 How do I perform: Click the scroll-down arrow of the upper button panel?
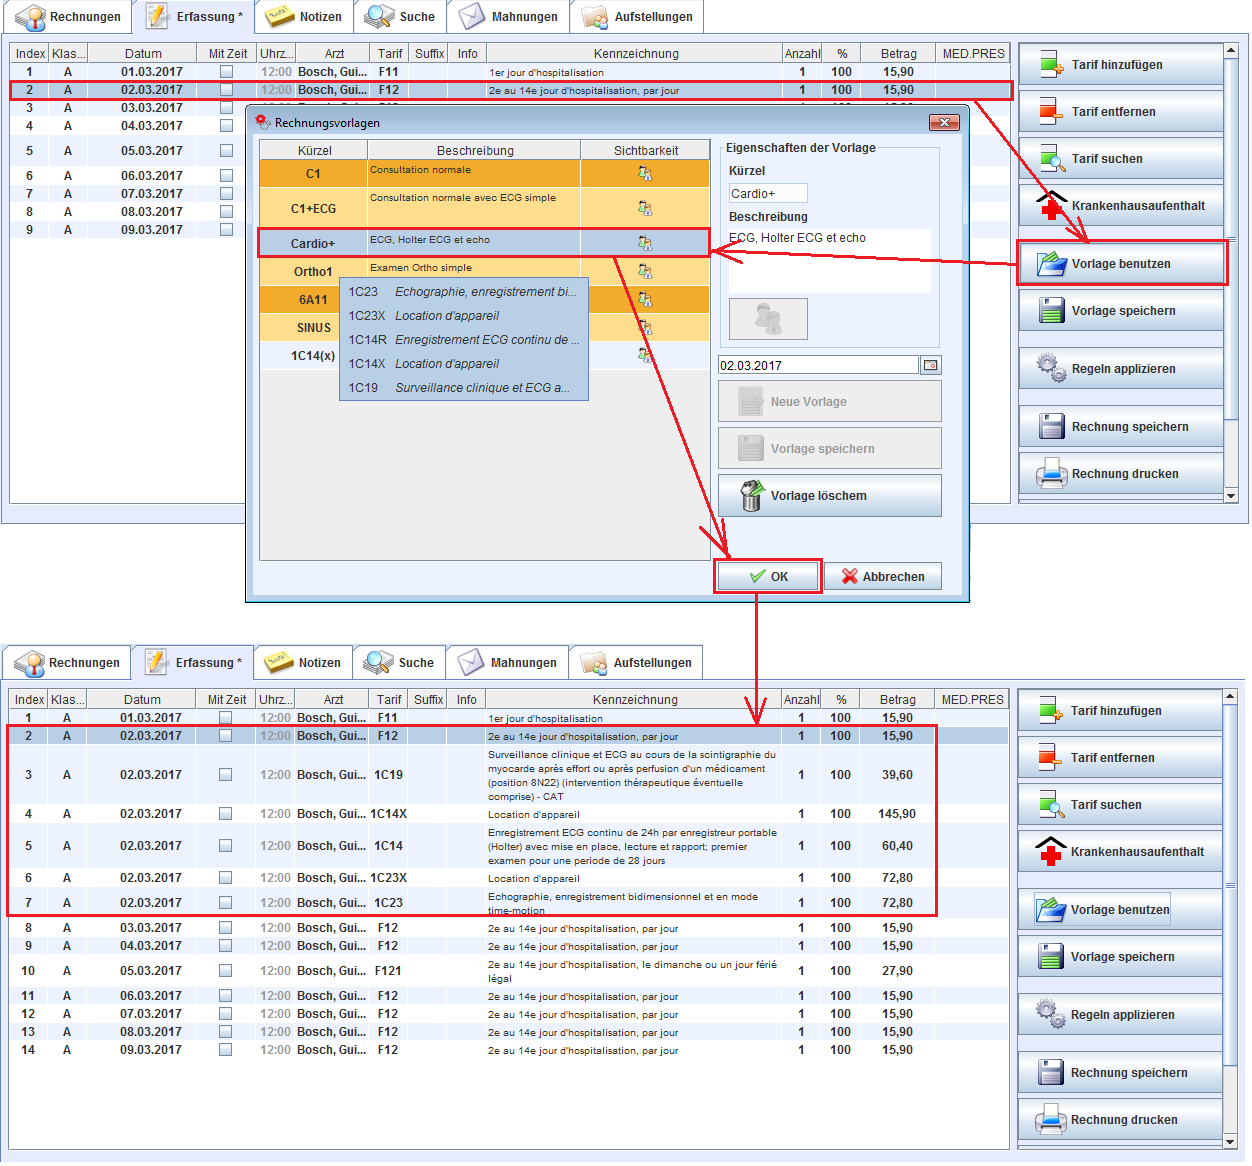click(1231, 496)
